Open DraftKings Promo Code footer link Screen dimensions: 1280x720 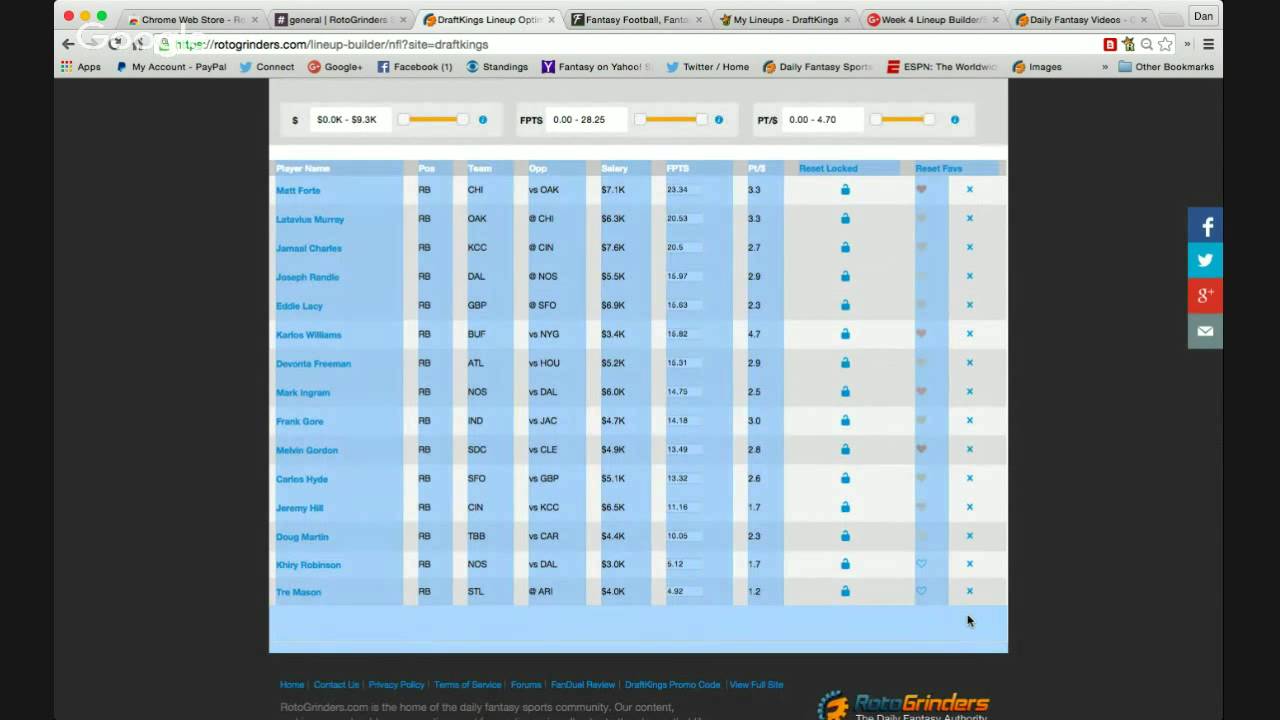click(x=672, y=685)
